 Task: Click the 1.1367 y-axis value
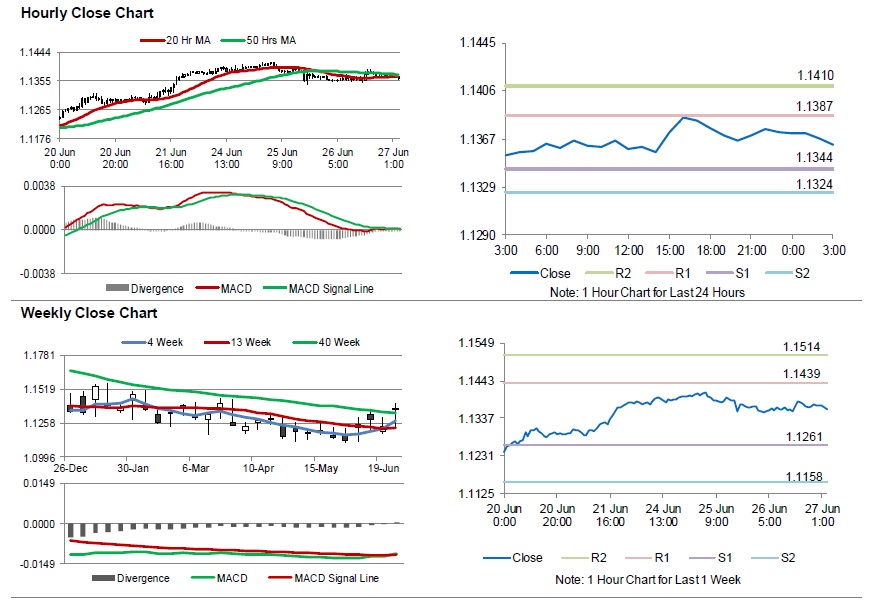(x=478, y=139)
